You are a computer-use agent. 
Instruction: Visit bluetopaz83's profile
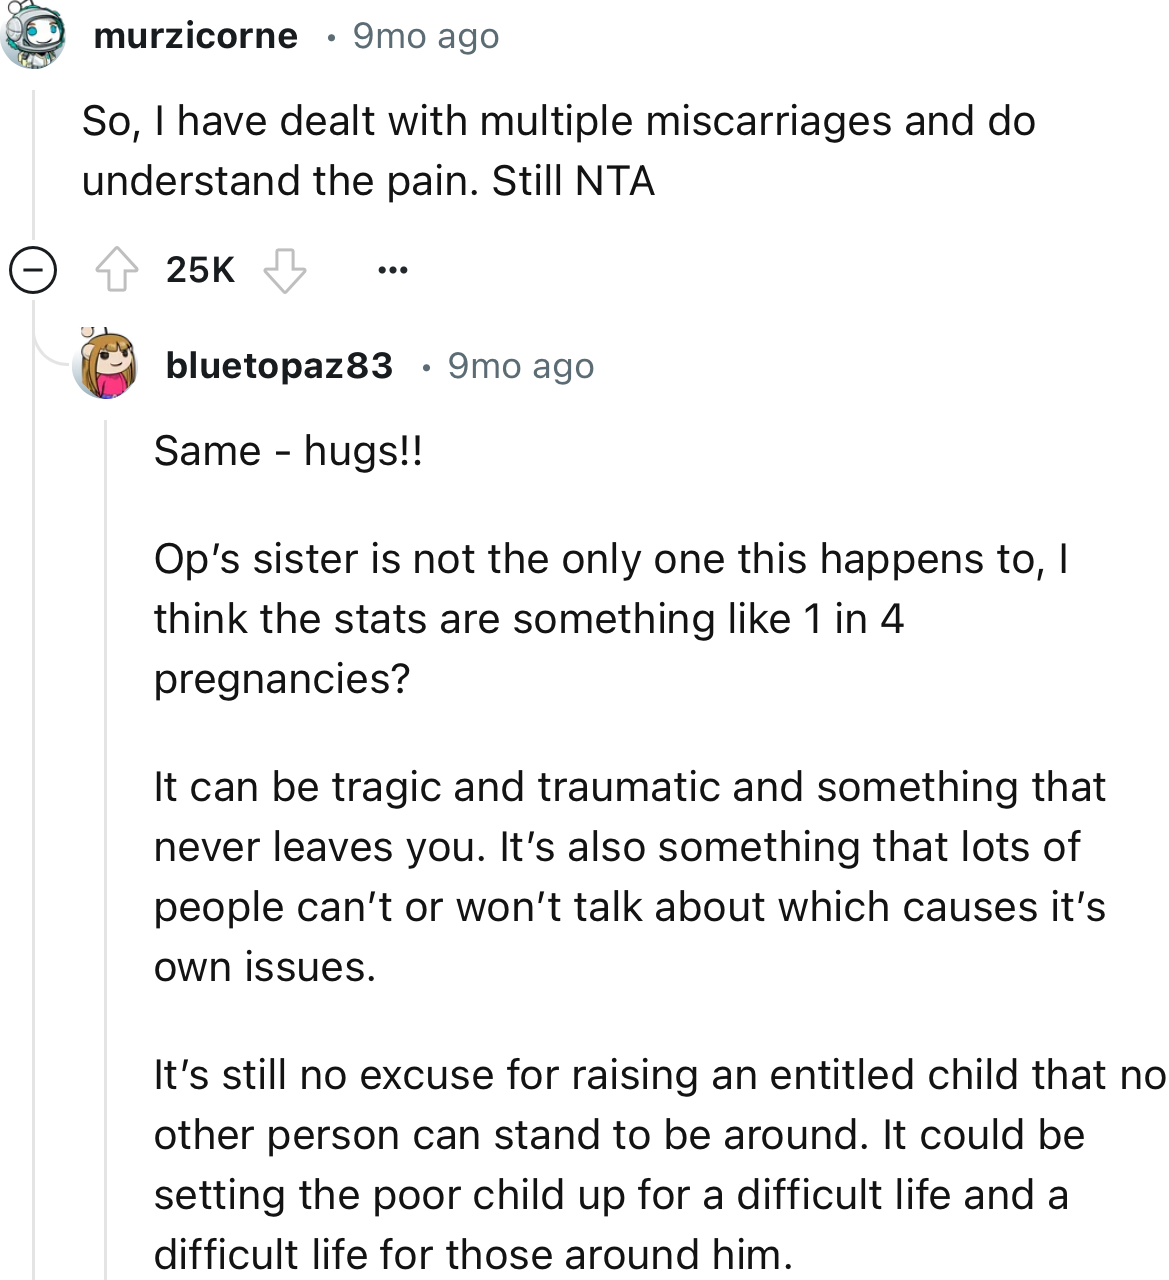tap(281, 364)
